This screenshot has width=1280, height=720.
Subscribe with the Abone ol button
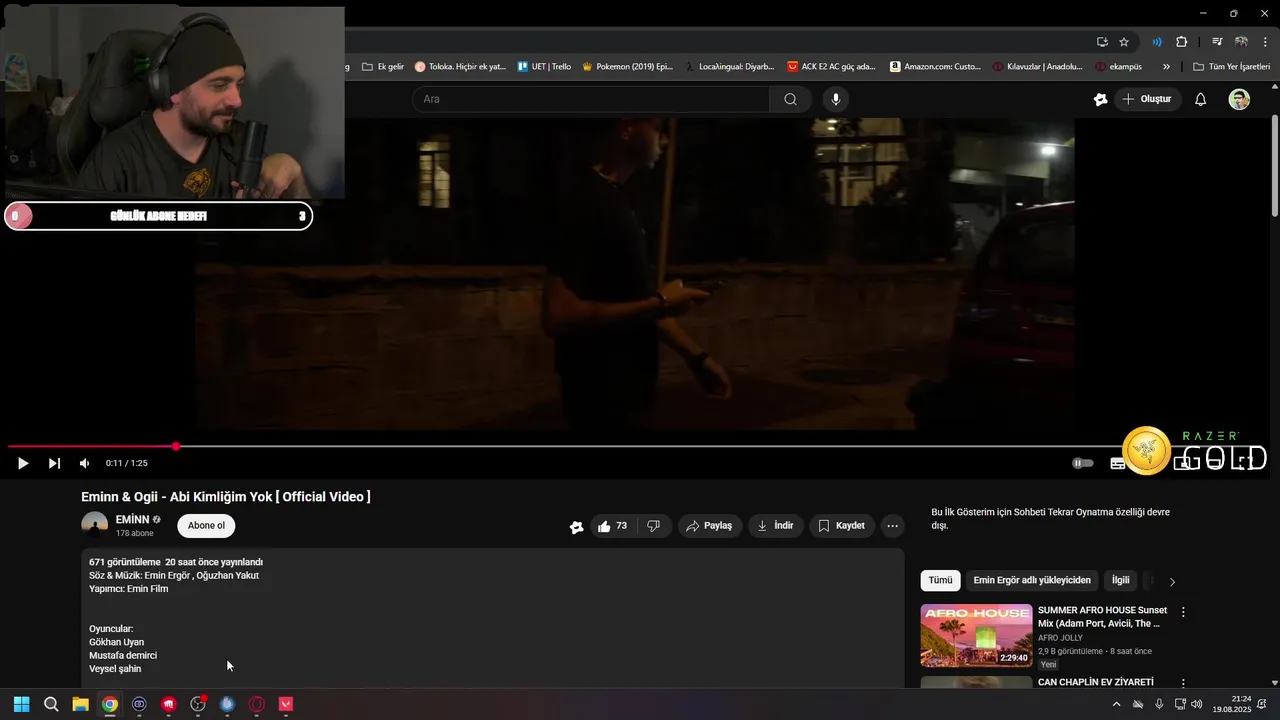point(207,526)
